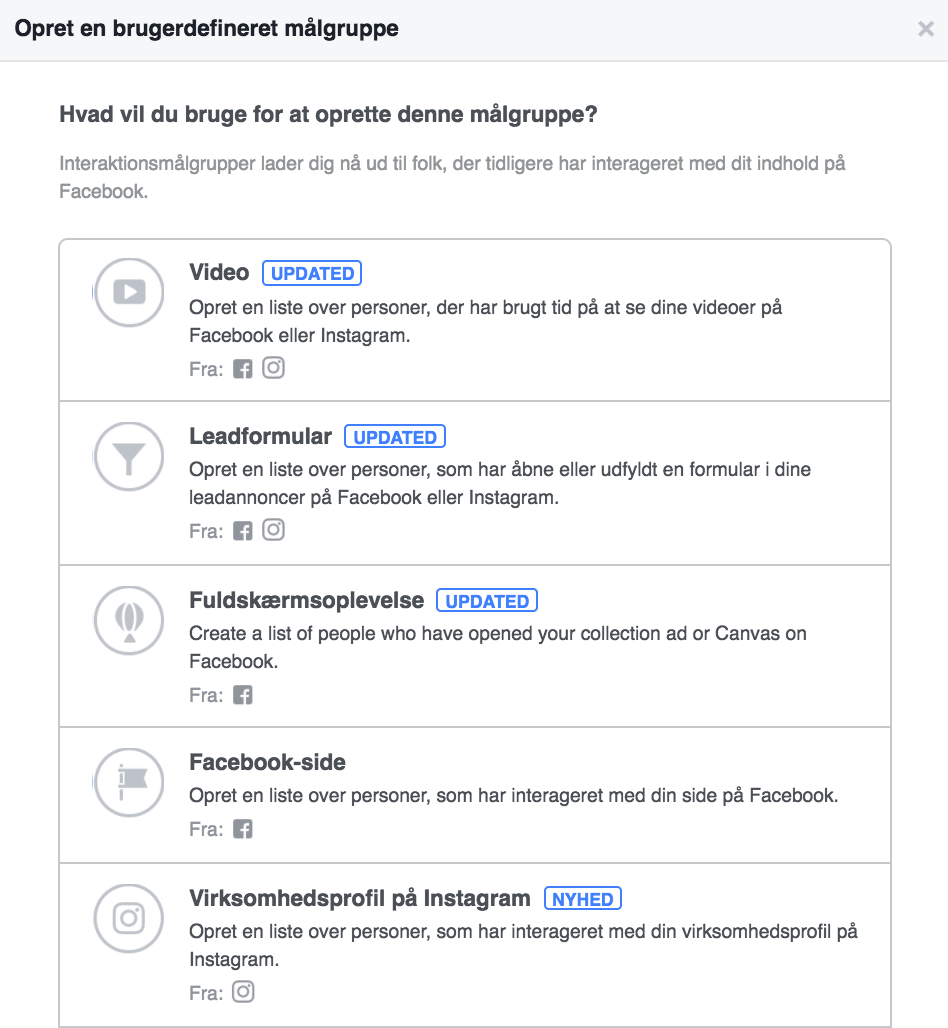Select Fuldskærmsoplevelse option heading

306,600
